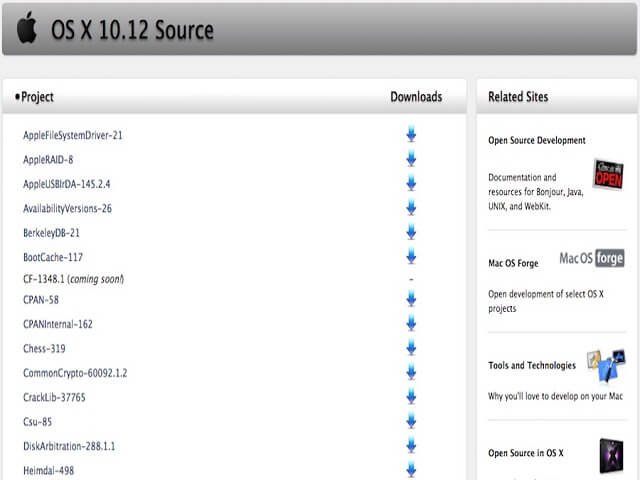Click the Documentation and resources for Bonjour description
640x480 pixels.
click(536, 192)
